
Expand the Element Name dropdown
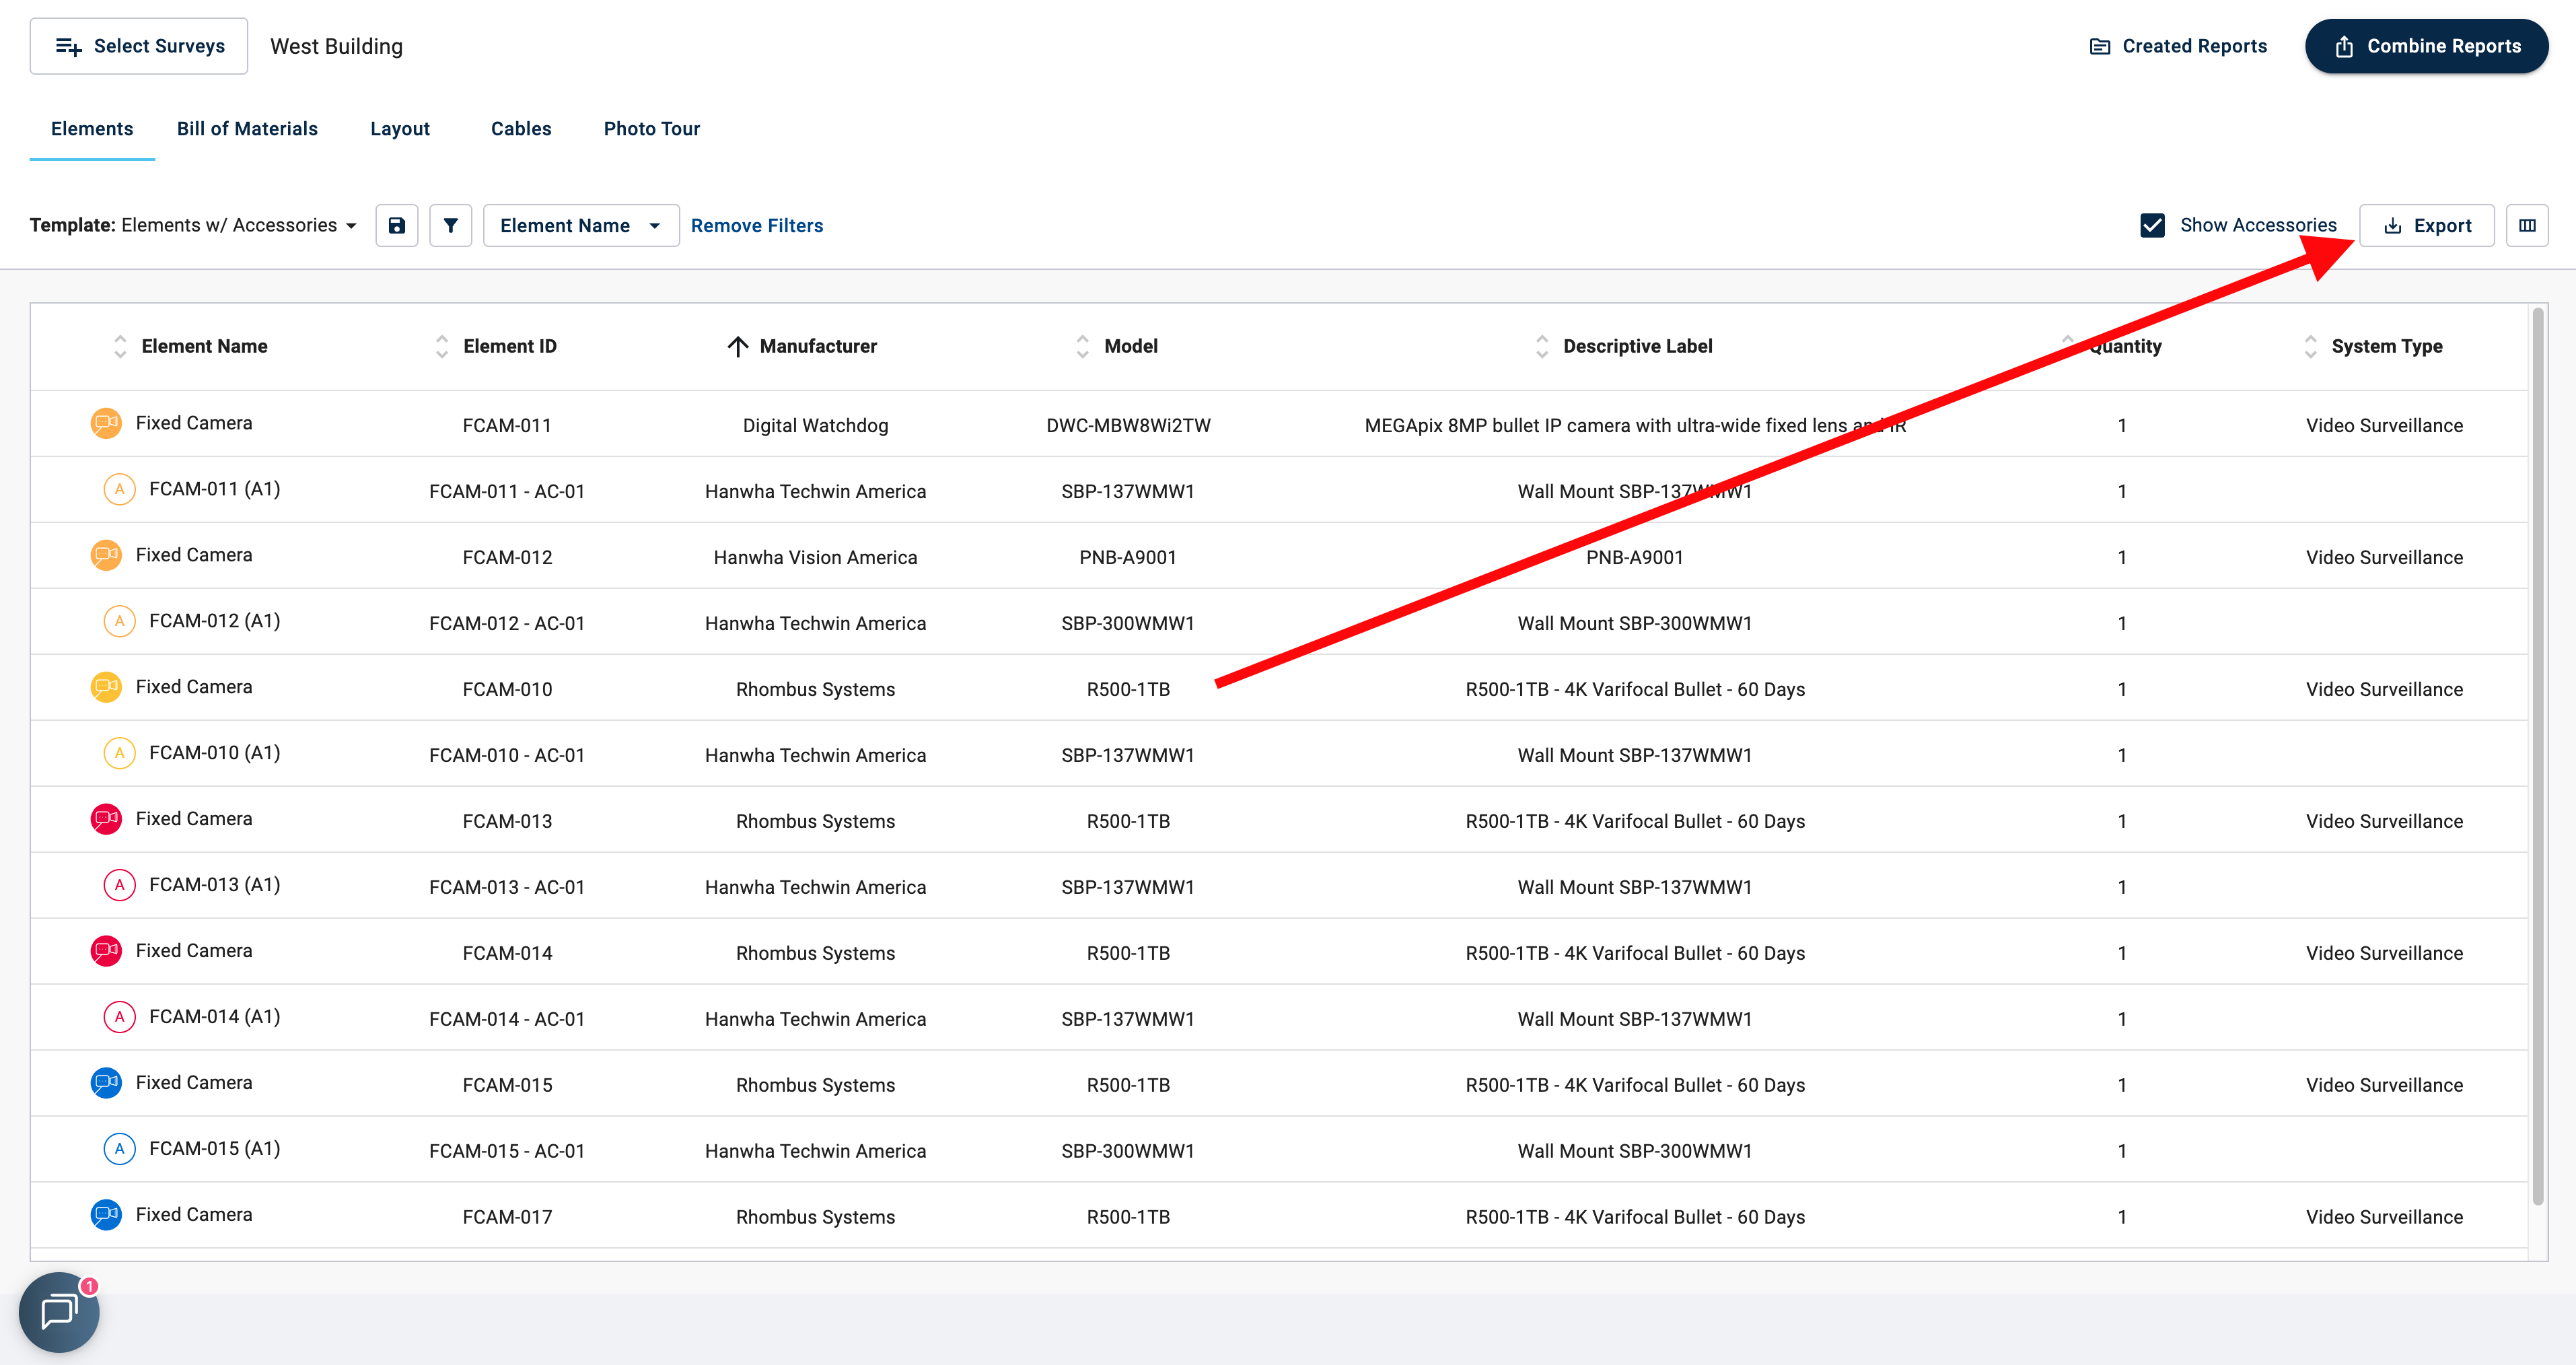coord(581,225)
